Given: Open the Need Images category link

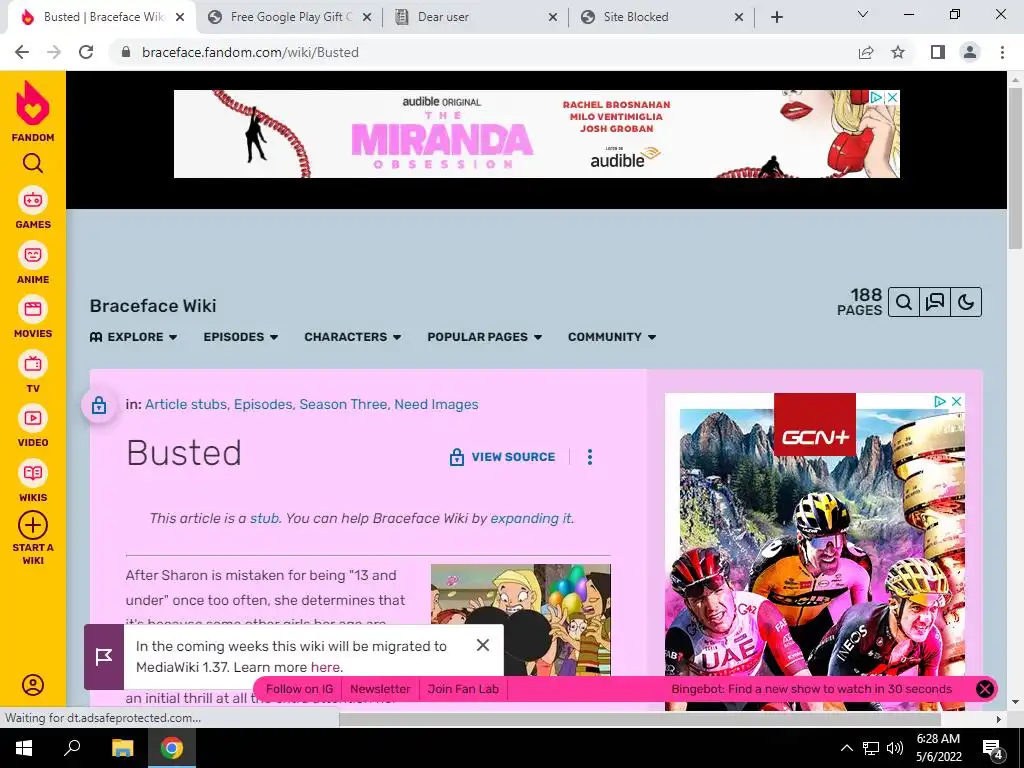Looking at the screenshot, I should coord(436,404).
